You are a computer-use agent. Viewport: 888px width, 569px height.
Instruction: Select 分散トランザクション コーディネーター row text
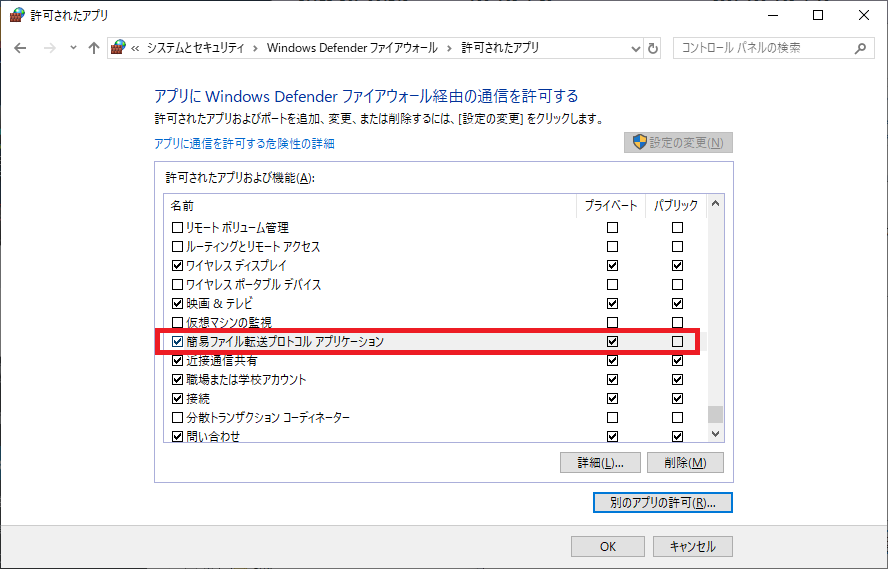coord(268,418)
